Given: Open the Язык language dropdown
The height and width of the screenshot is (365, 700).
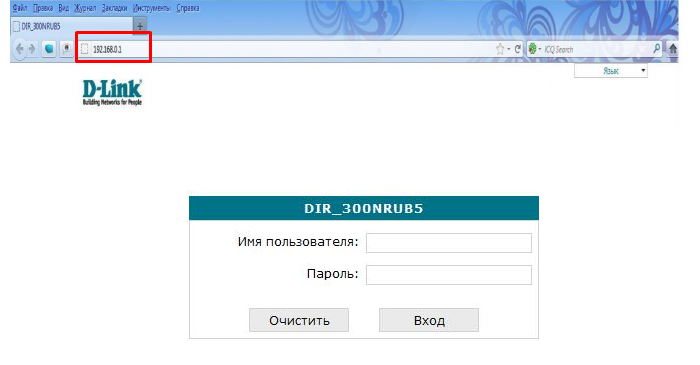Looking at the screenshot, I should tap(611, 71).
